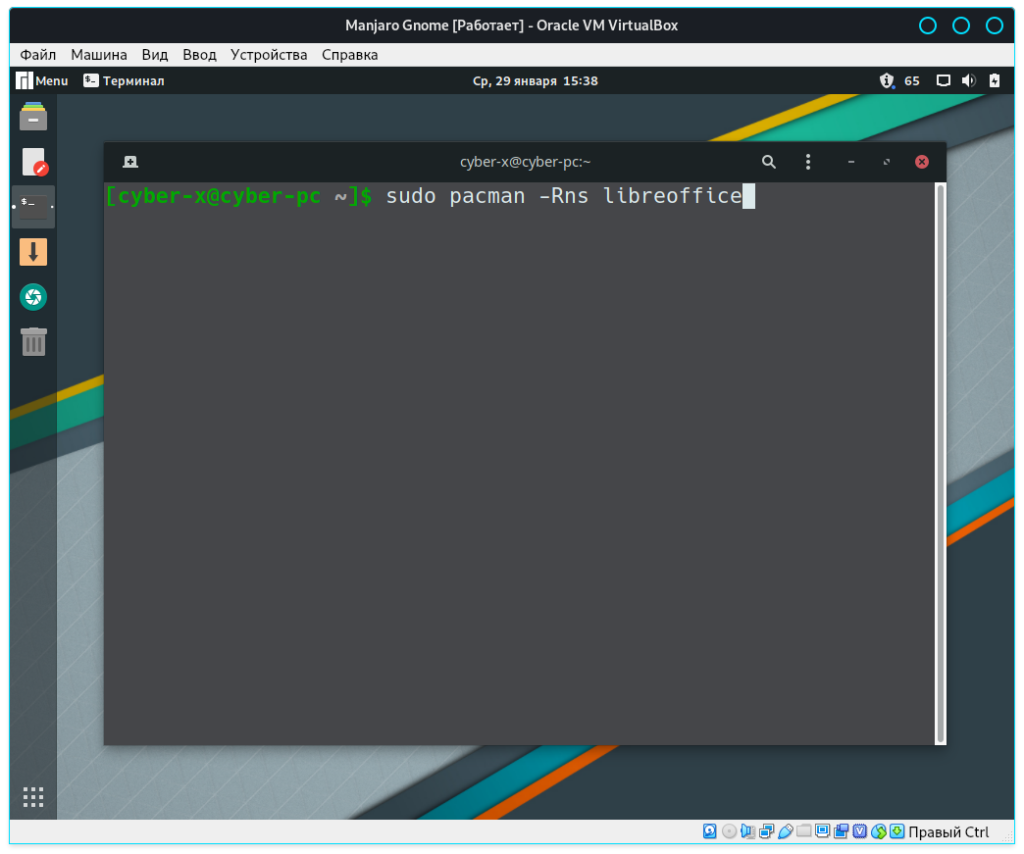The height and width of the screenshot is (854, 1024).
Task: Open the Manjaro Menu button
Action: pos(42,81)
